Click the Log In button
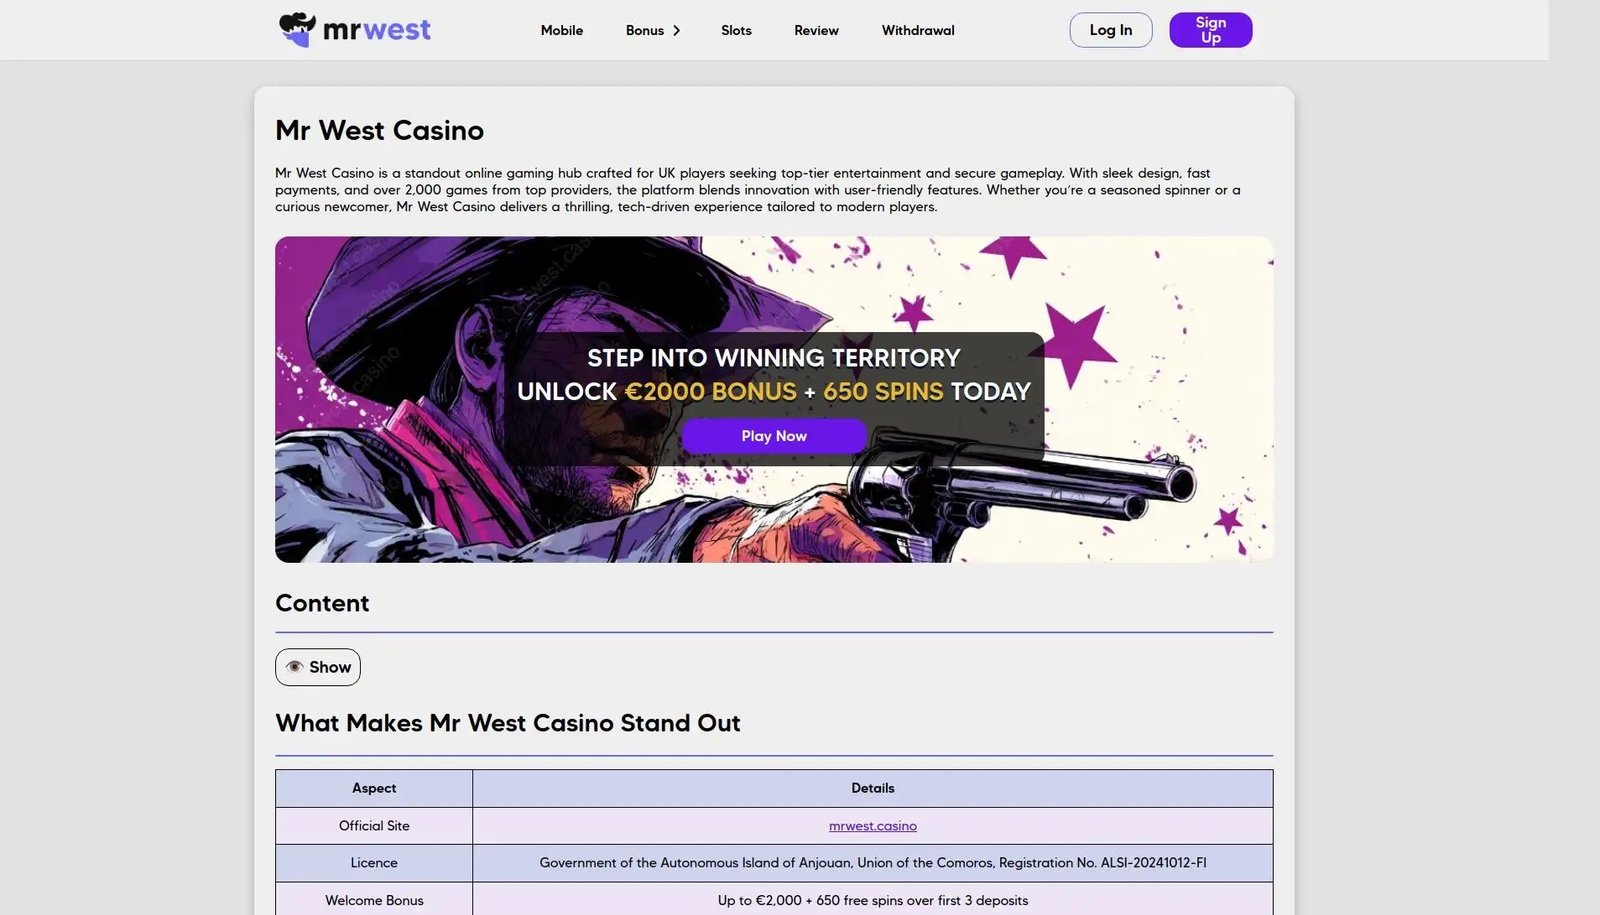 click(1111, 30)
